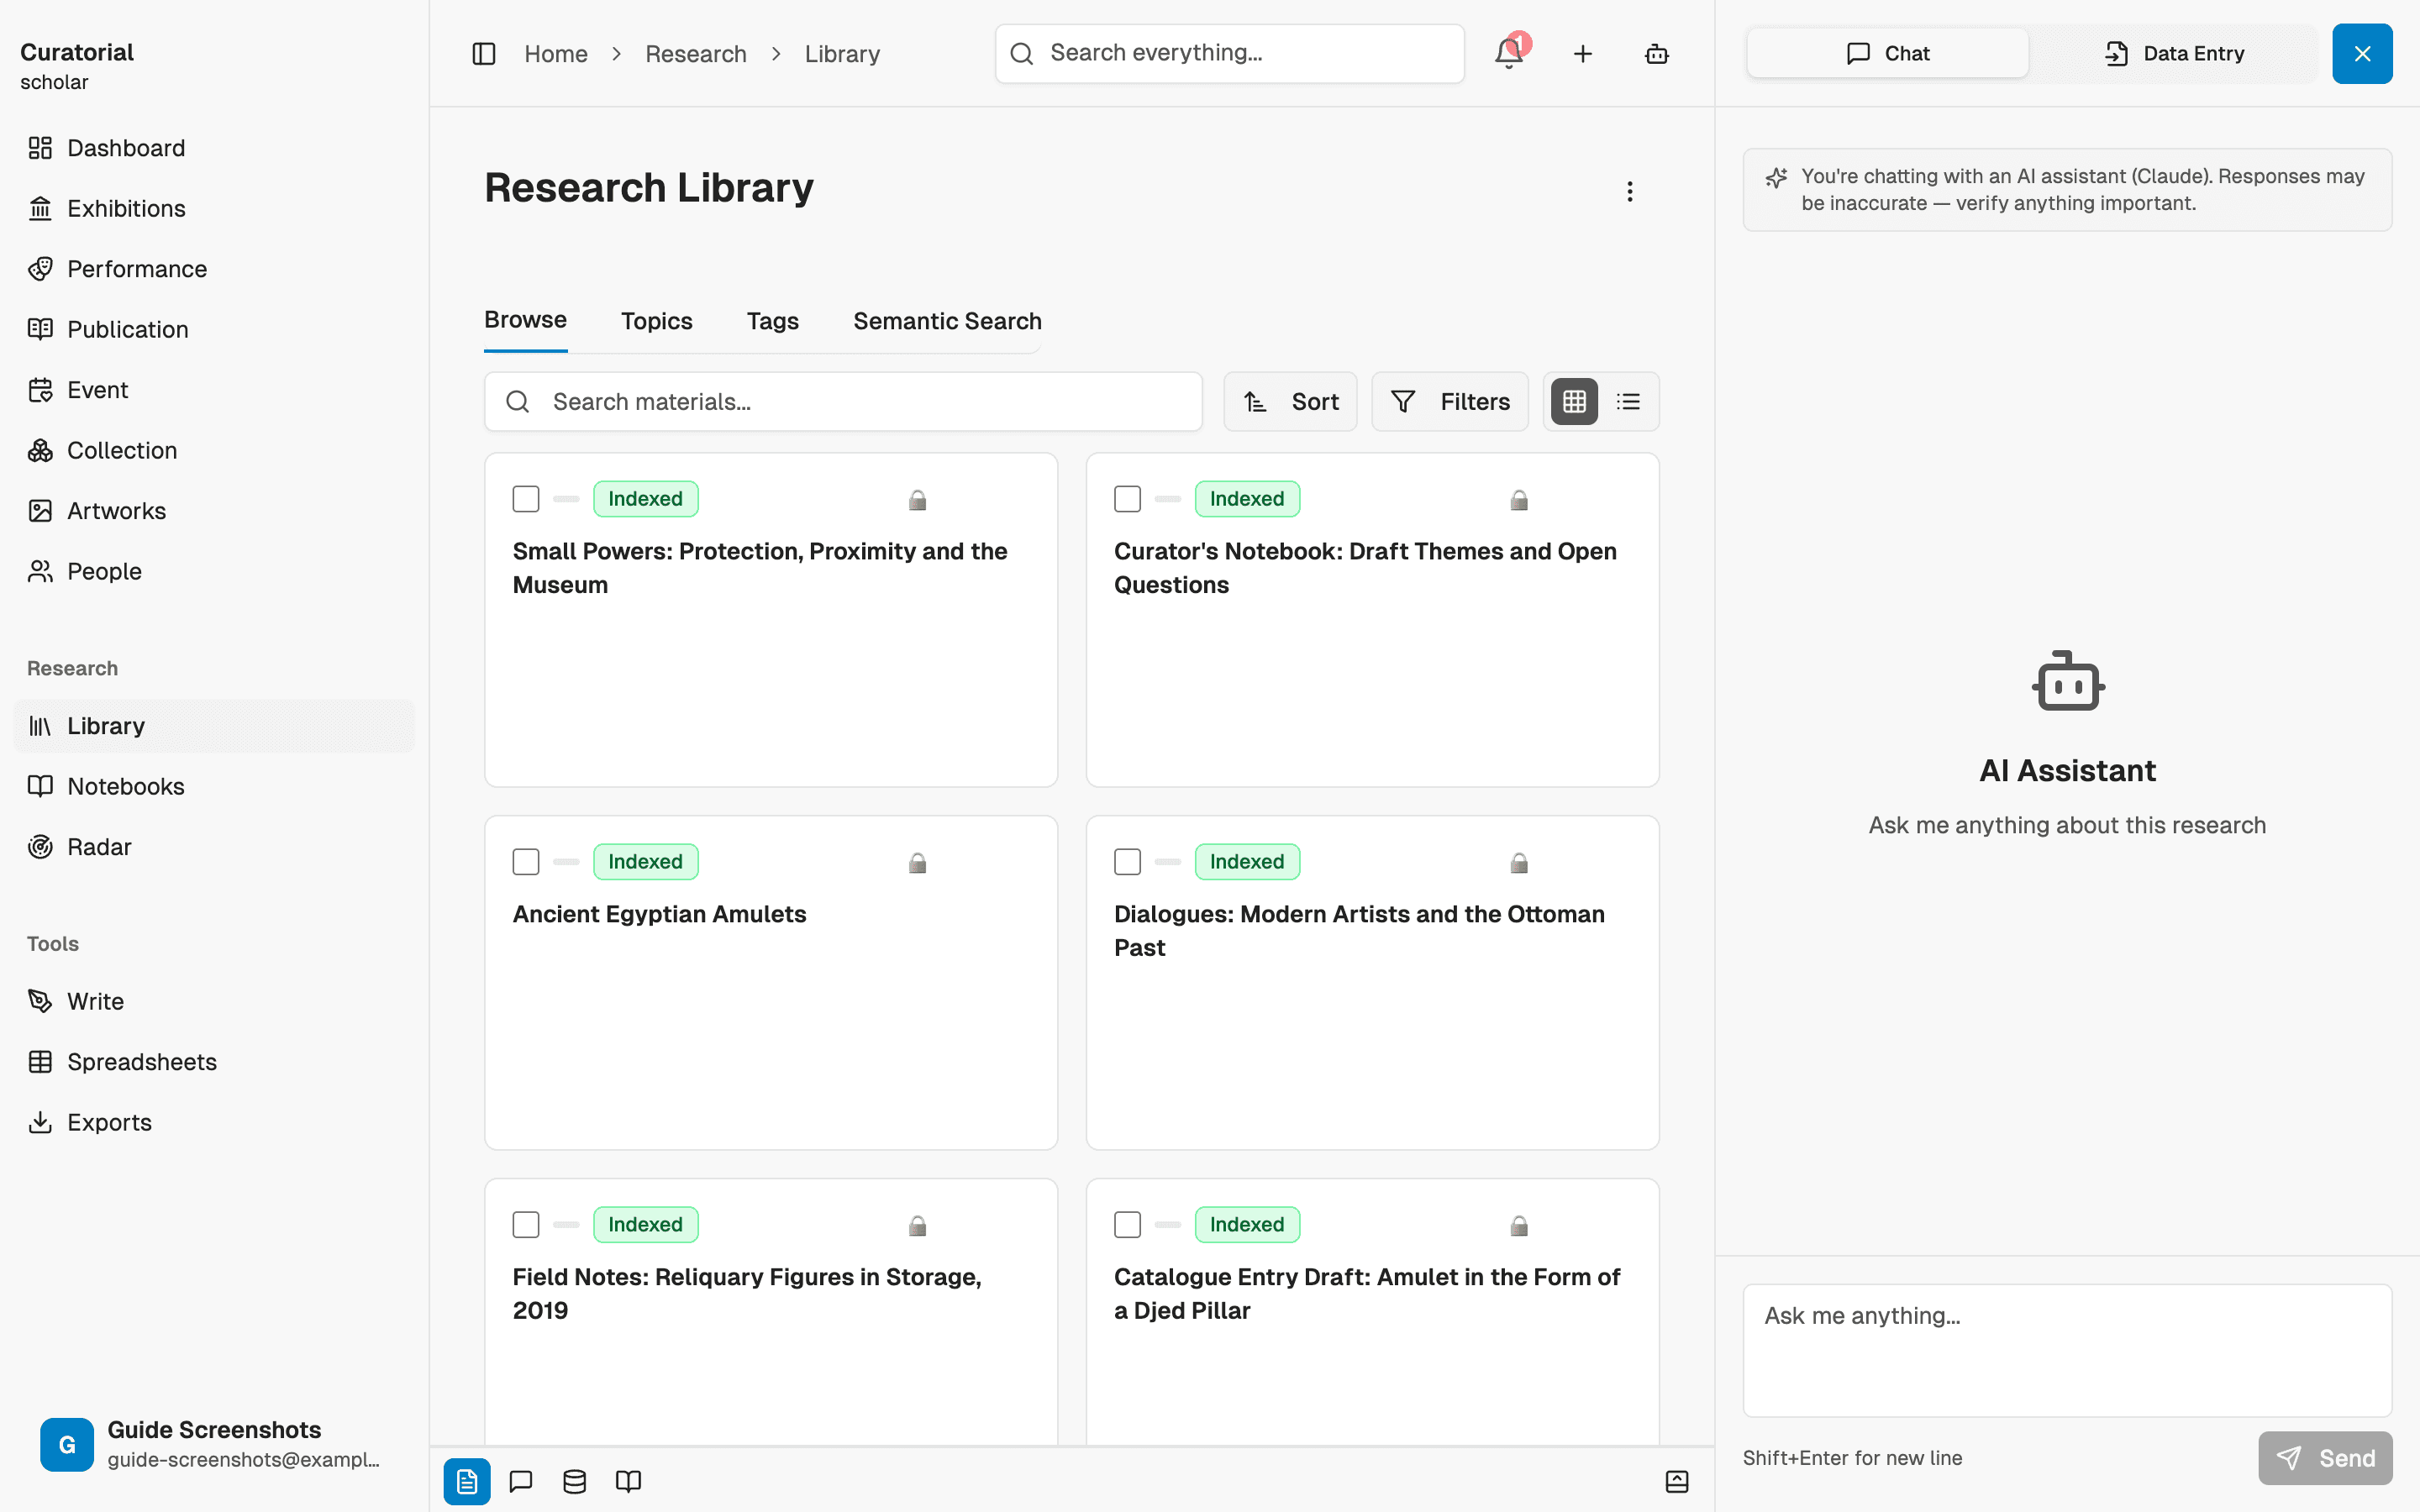Image resolution: width=2420 pixels, height=1512 pixels.
Task: Select checkbox on Catalogue Entry Draft card
Action: [1127, 1225]
